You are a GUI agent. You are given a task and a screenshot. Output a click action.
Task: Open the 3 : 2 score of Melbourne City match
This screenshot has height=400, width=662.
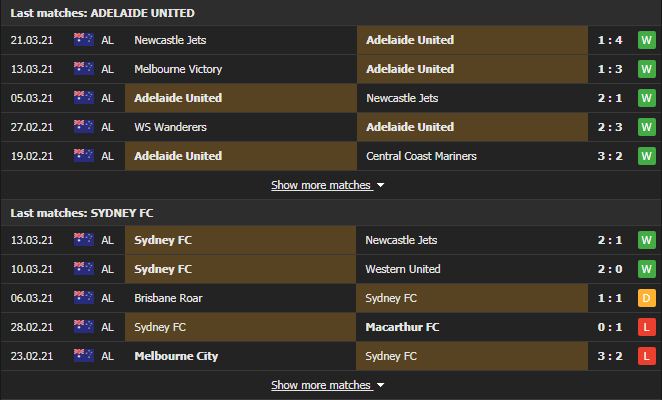tap(610, 356)
